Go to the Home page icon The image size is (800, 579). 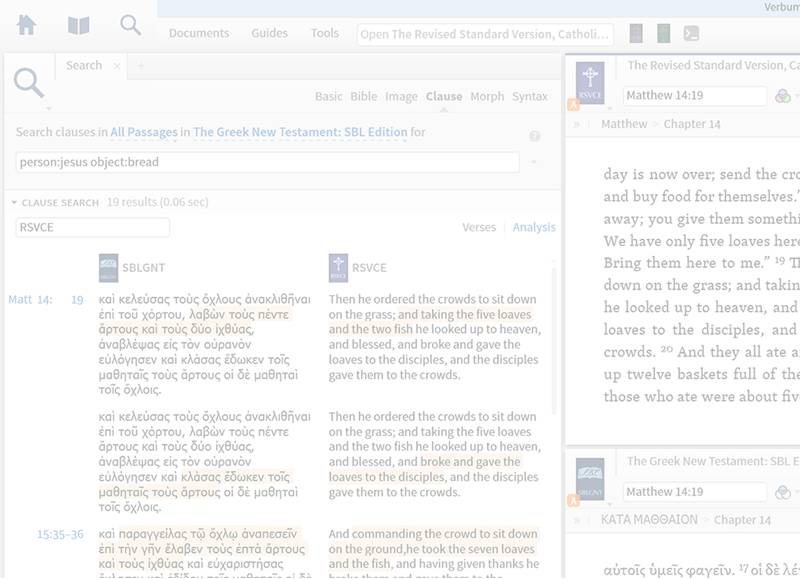coord(27,25)
